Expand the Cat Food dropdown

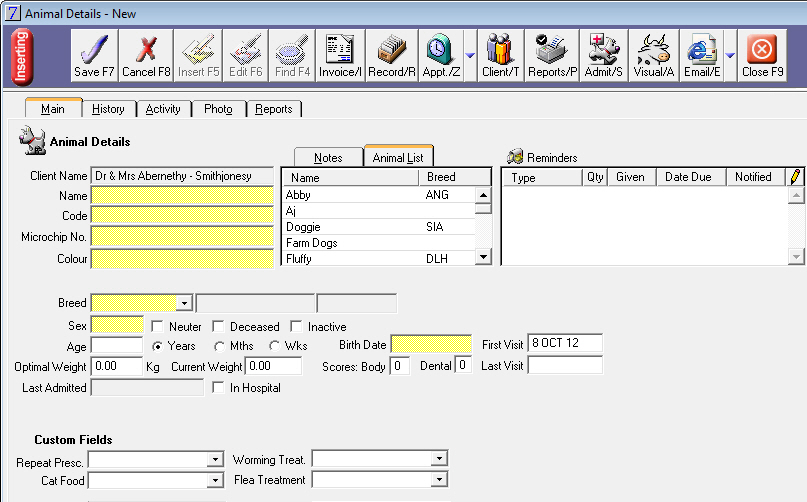215,480
